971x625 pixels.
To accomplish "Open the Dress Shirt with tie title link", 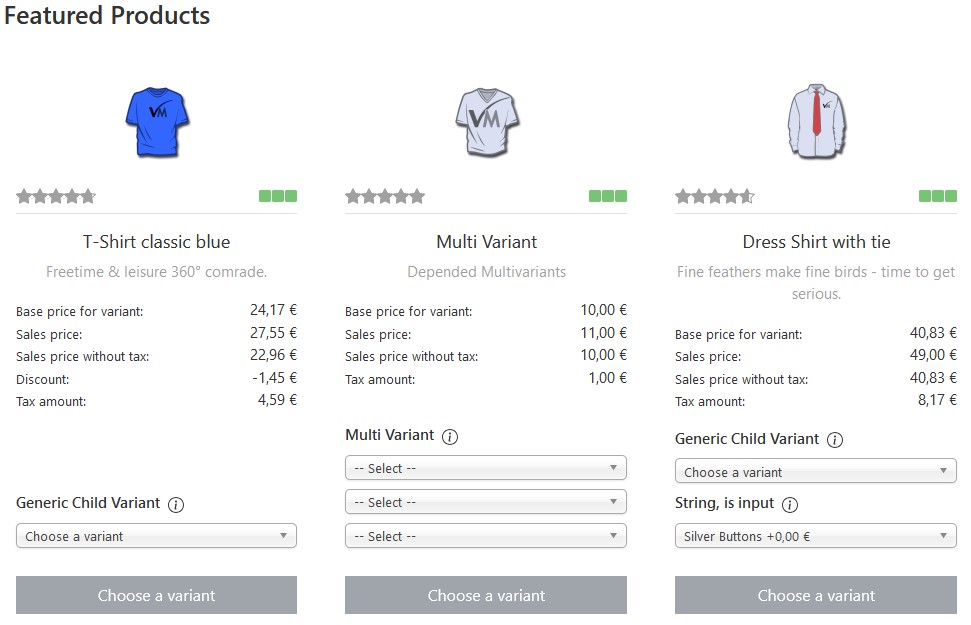I will [816, 242].
